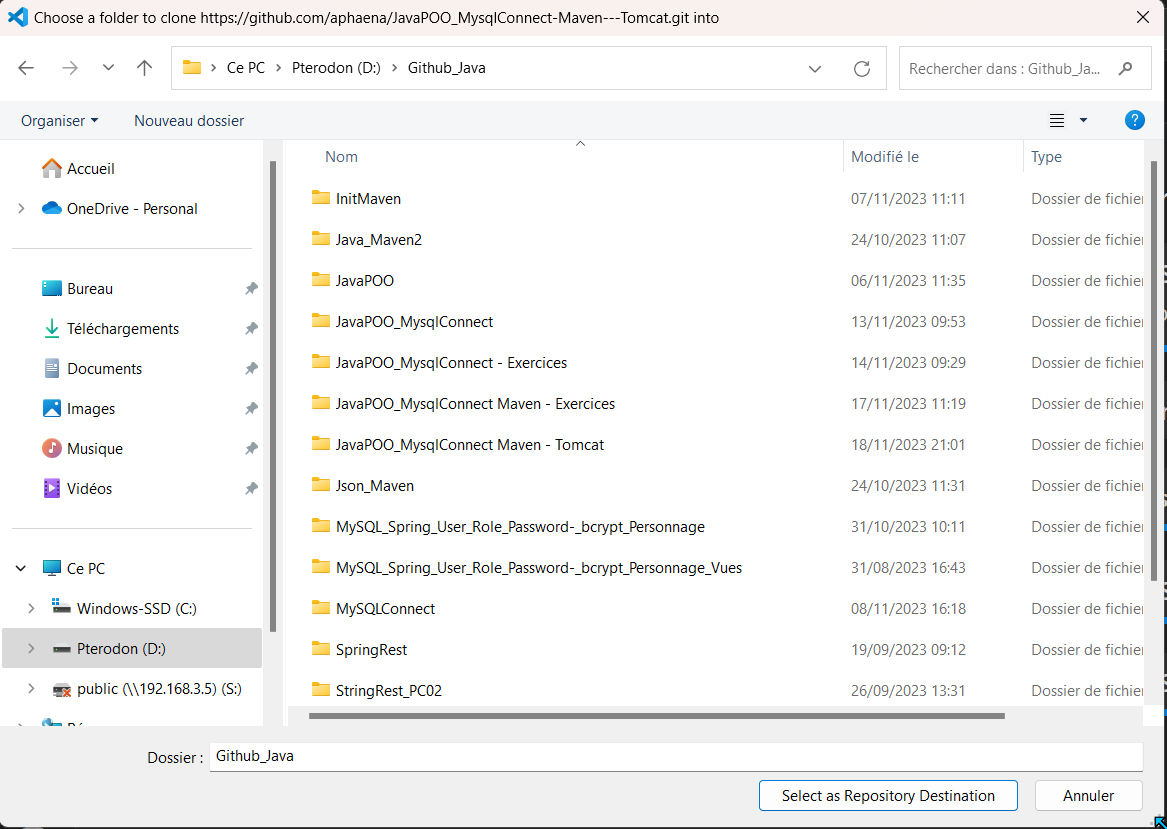Click the view layout icon

pyautogui.click(x=1057, y=121)
